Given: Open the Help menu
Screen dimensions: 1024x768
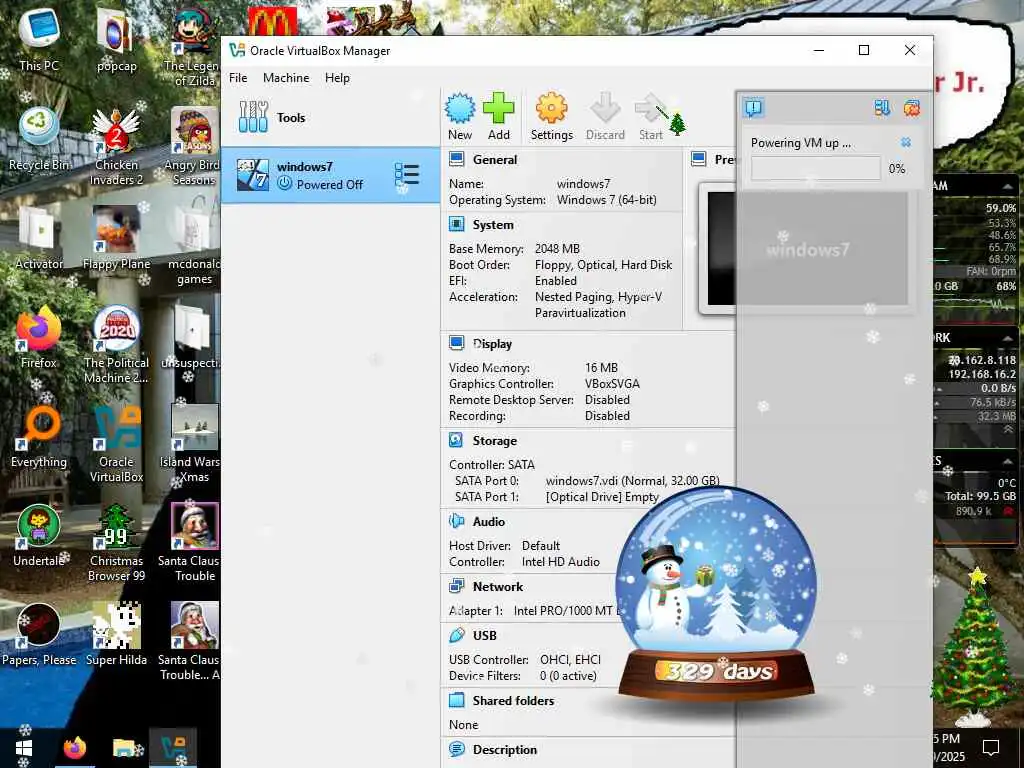Looking at the screenshot, I should 337,78.
